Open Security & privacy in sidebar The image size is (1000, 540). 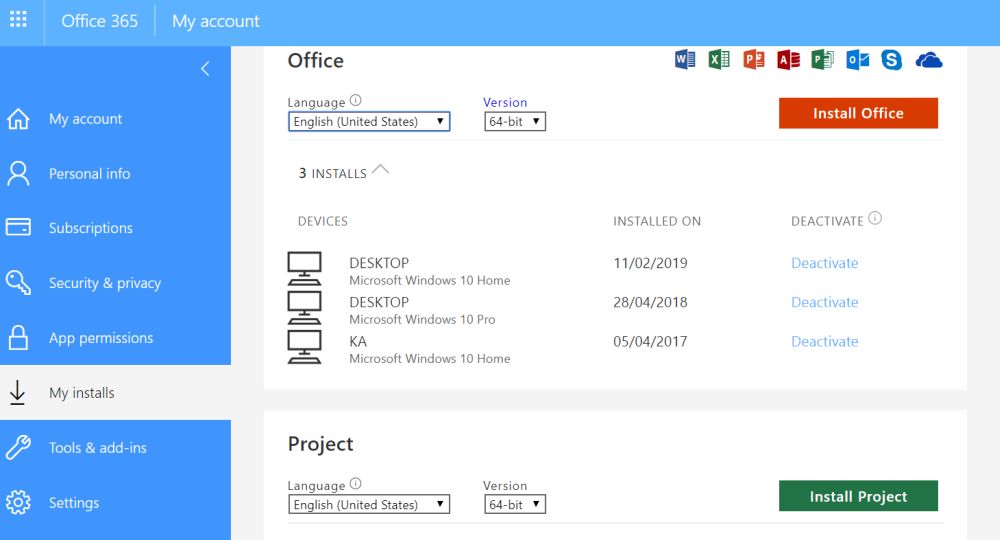(104, 283)
